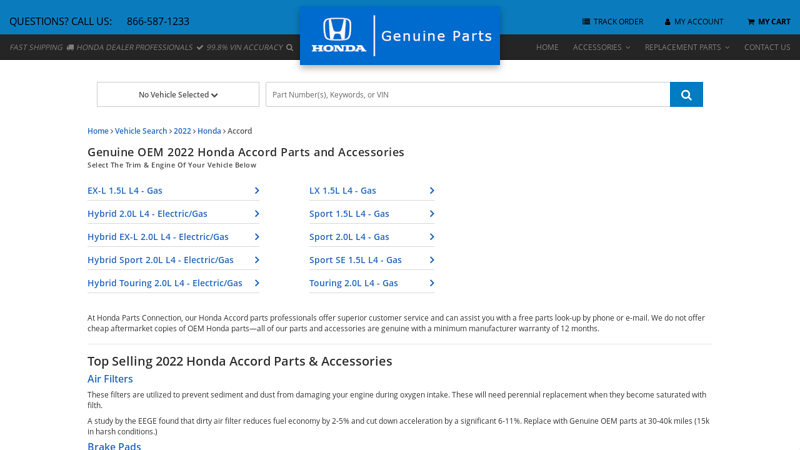Click the arrow beside Sport 1.5L L4

click(432, 214)
